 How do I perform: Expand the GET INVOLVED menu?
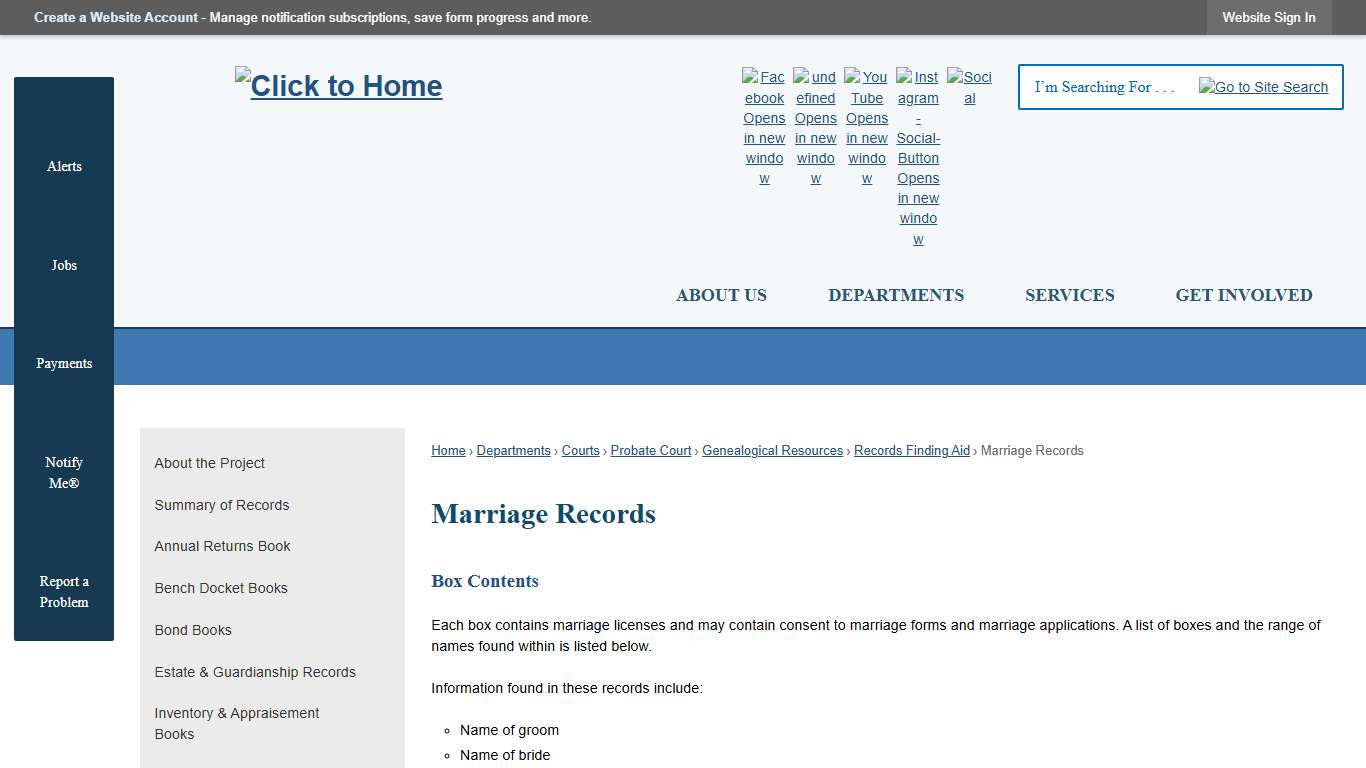click(x=1244, y=295)
